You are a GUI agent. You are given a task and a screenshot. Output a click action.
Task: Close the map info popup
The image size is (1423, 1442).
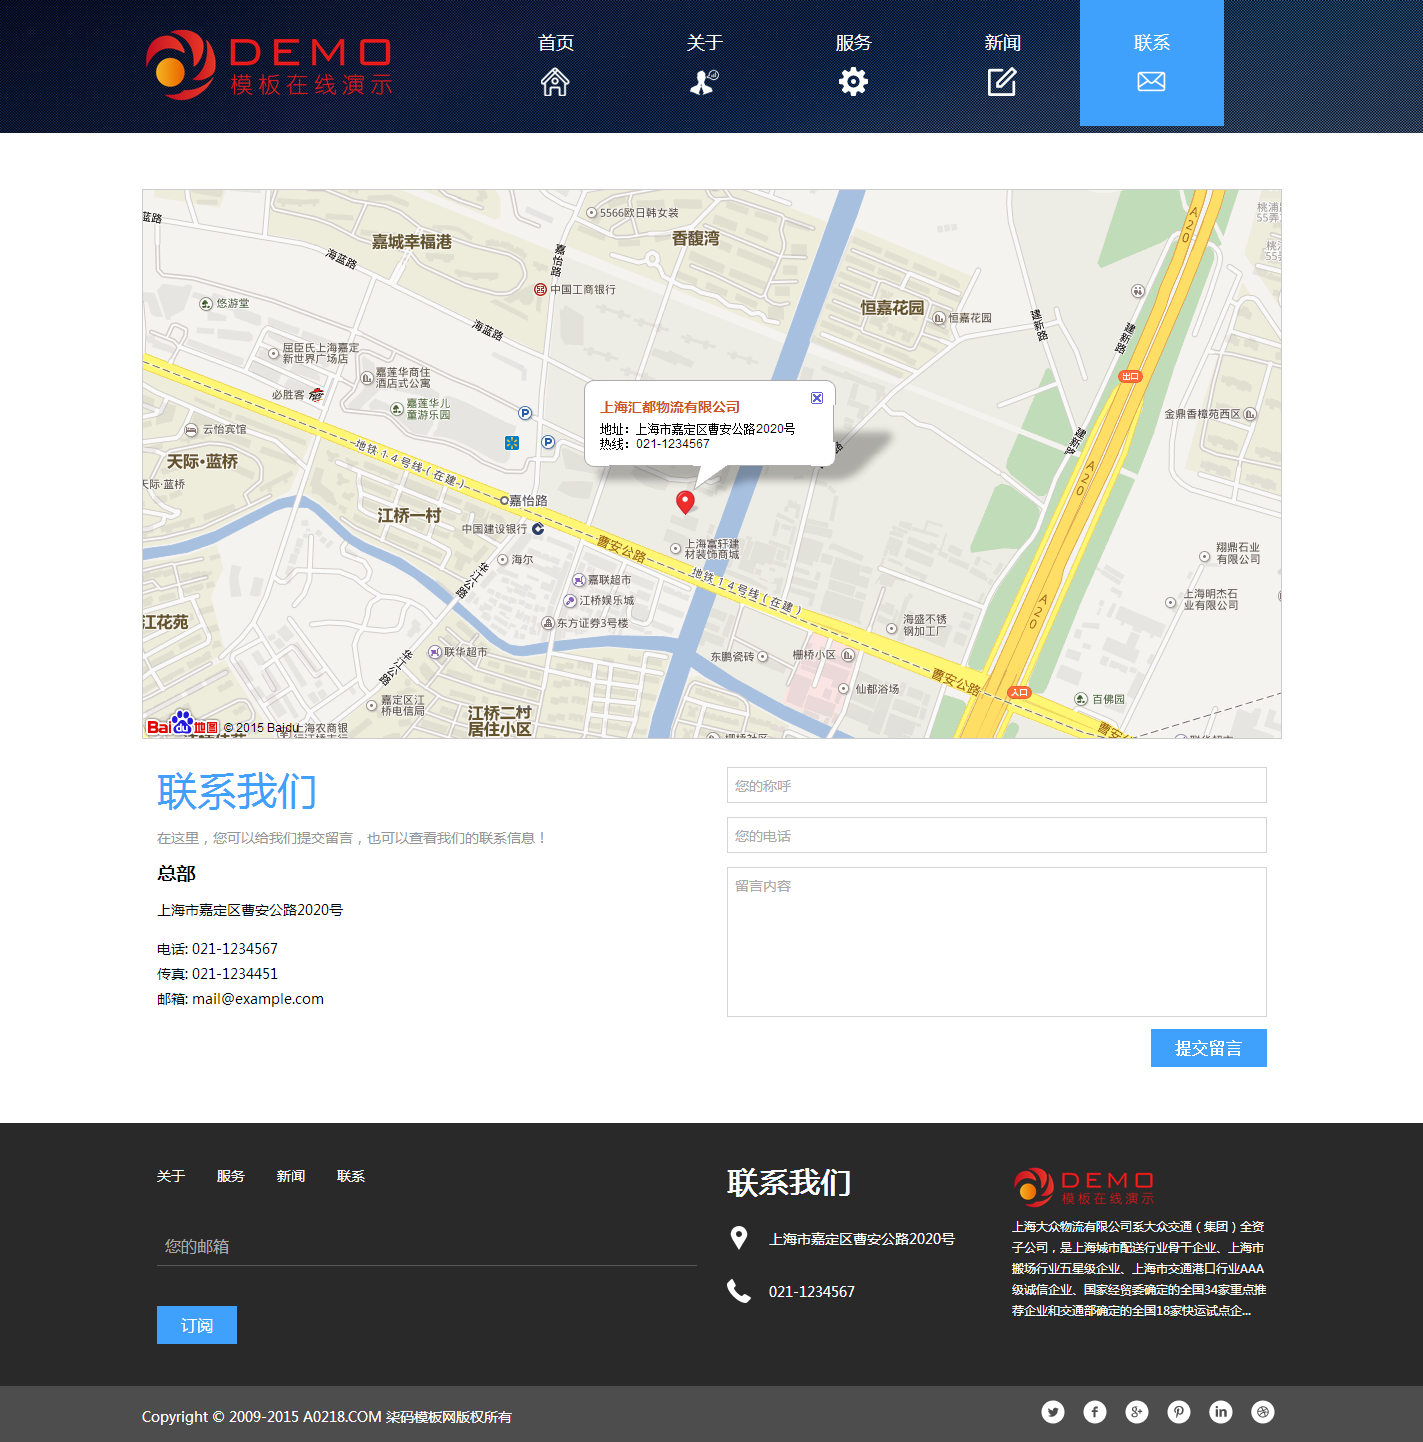click(817, 398)
